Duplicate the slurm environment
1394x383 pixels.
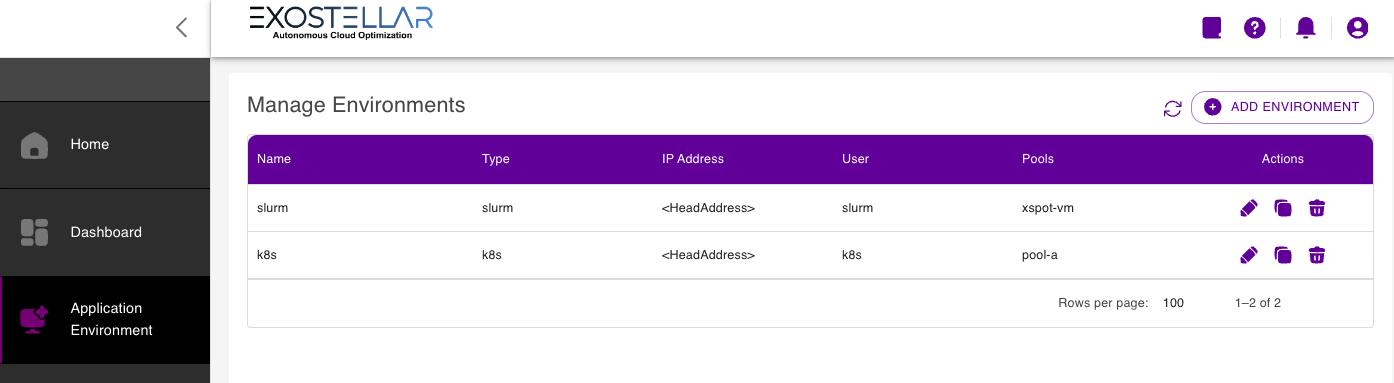tap(1283, 208)
